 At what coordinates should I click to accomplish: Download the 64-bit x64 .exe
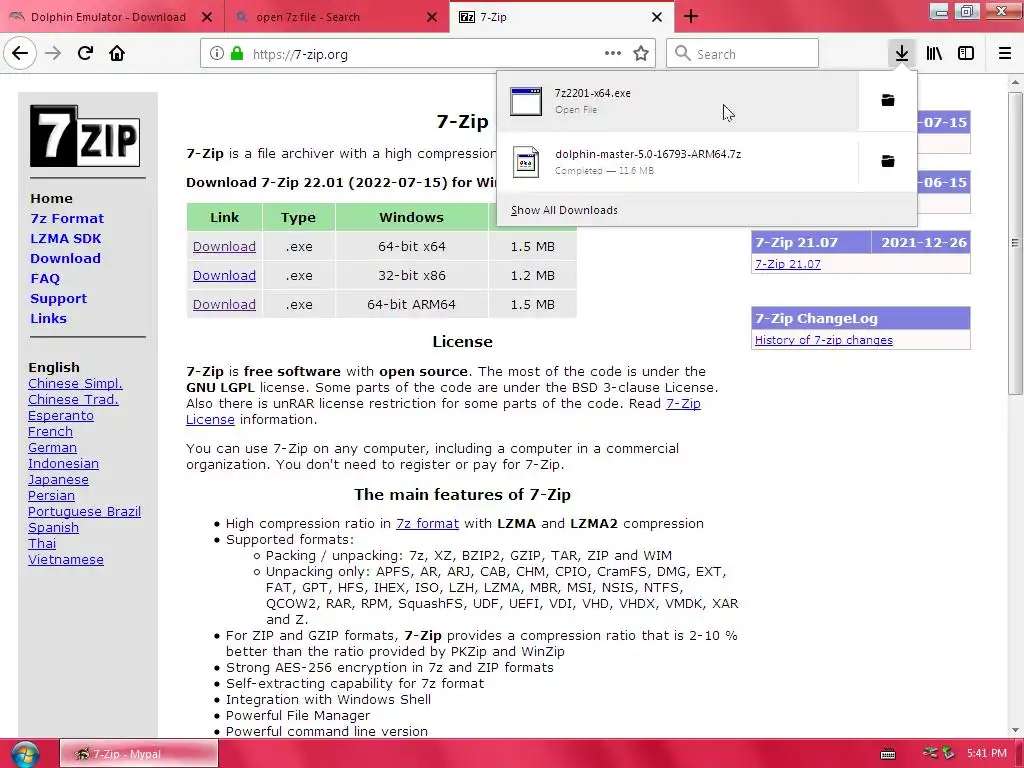[x=224, y=246]
